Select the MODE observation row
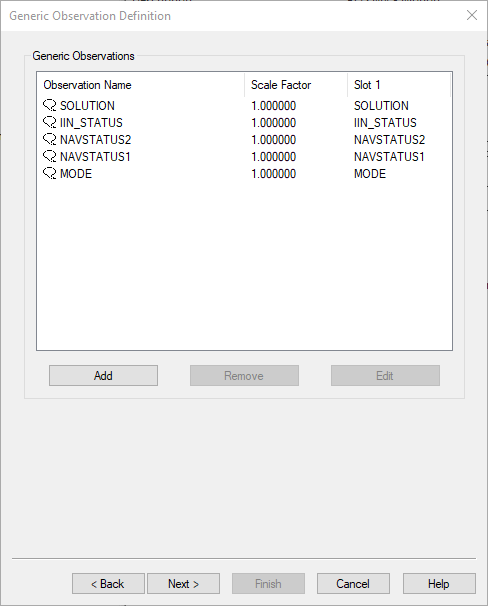The height and width of the screenshot is (606, 488). (244, 174)
